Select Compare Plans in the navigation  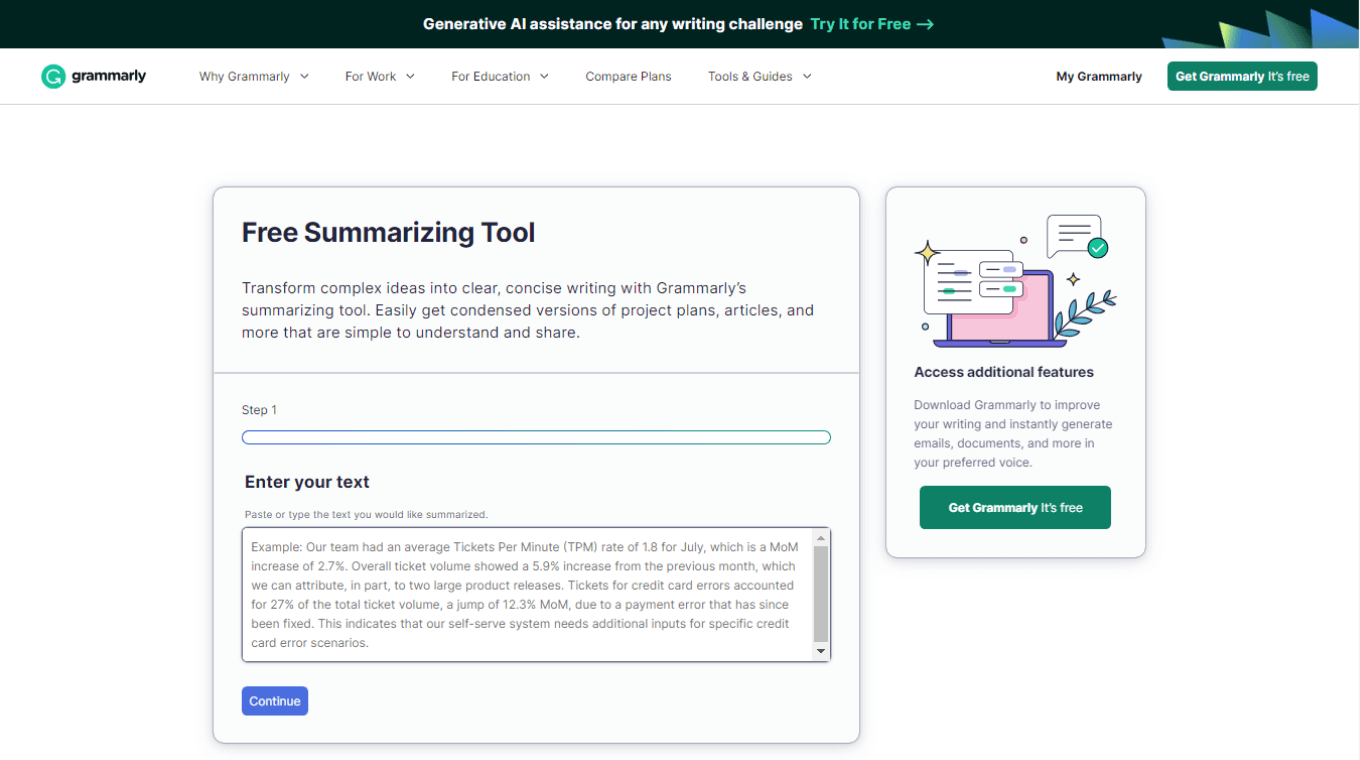coord(628,76)
